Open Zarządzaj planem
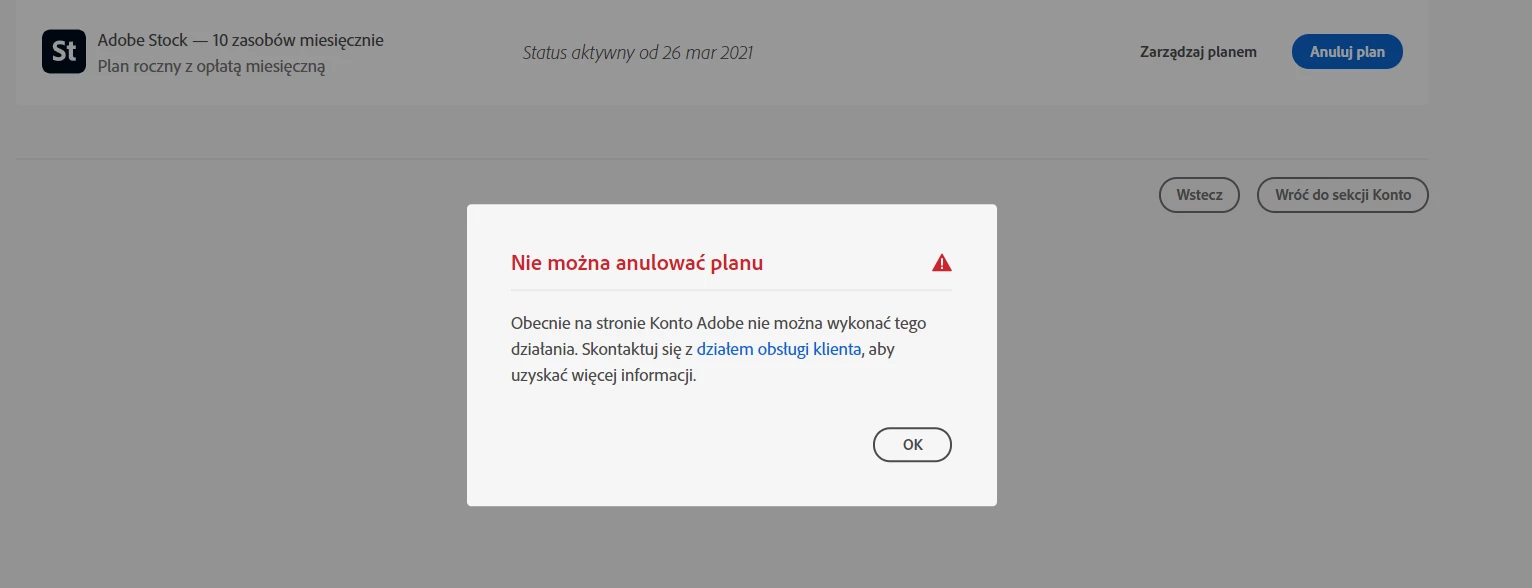This screenshot has height=588, width=1532. click(x=1198, y=52)
